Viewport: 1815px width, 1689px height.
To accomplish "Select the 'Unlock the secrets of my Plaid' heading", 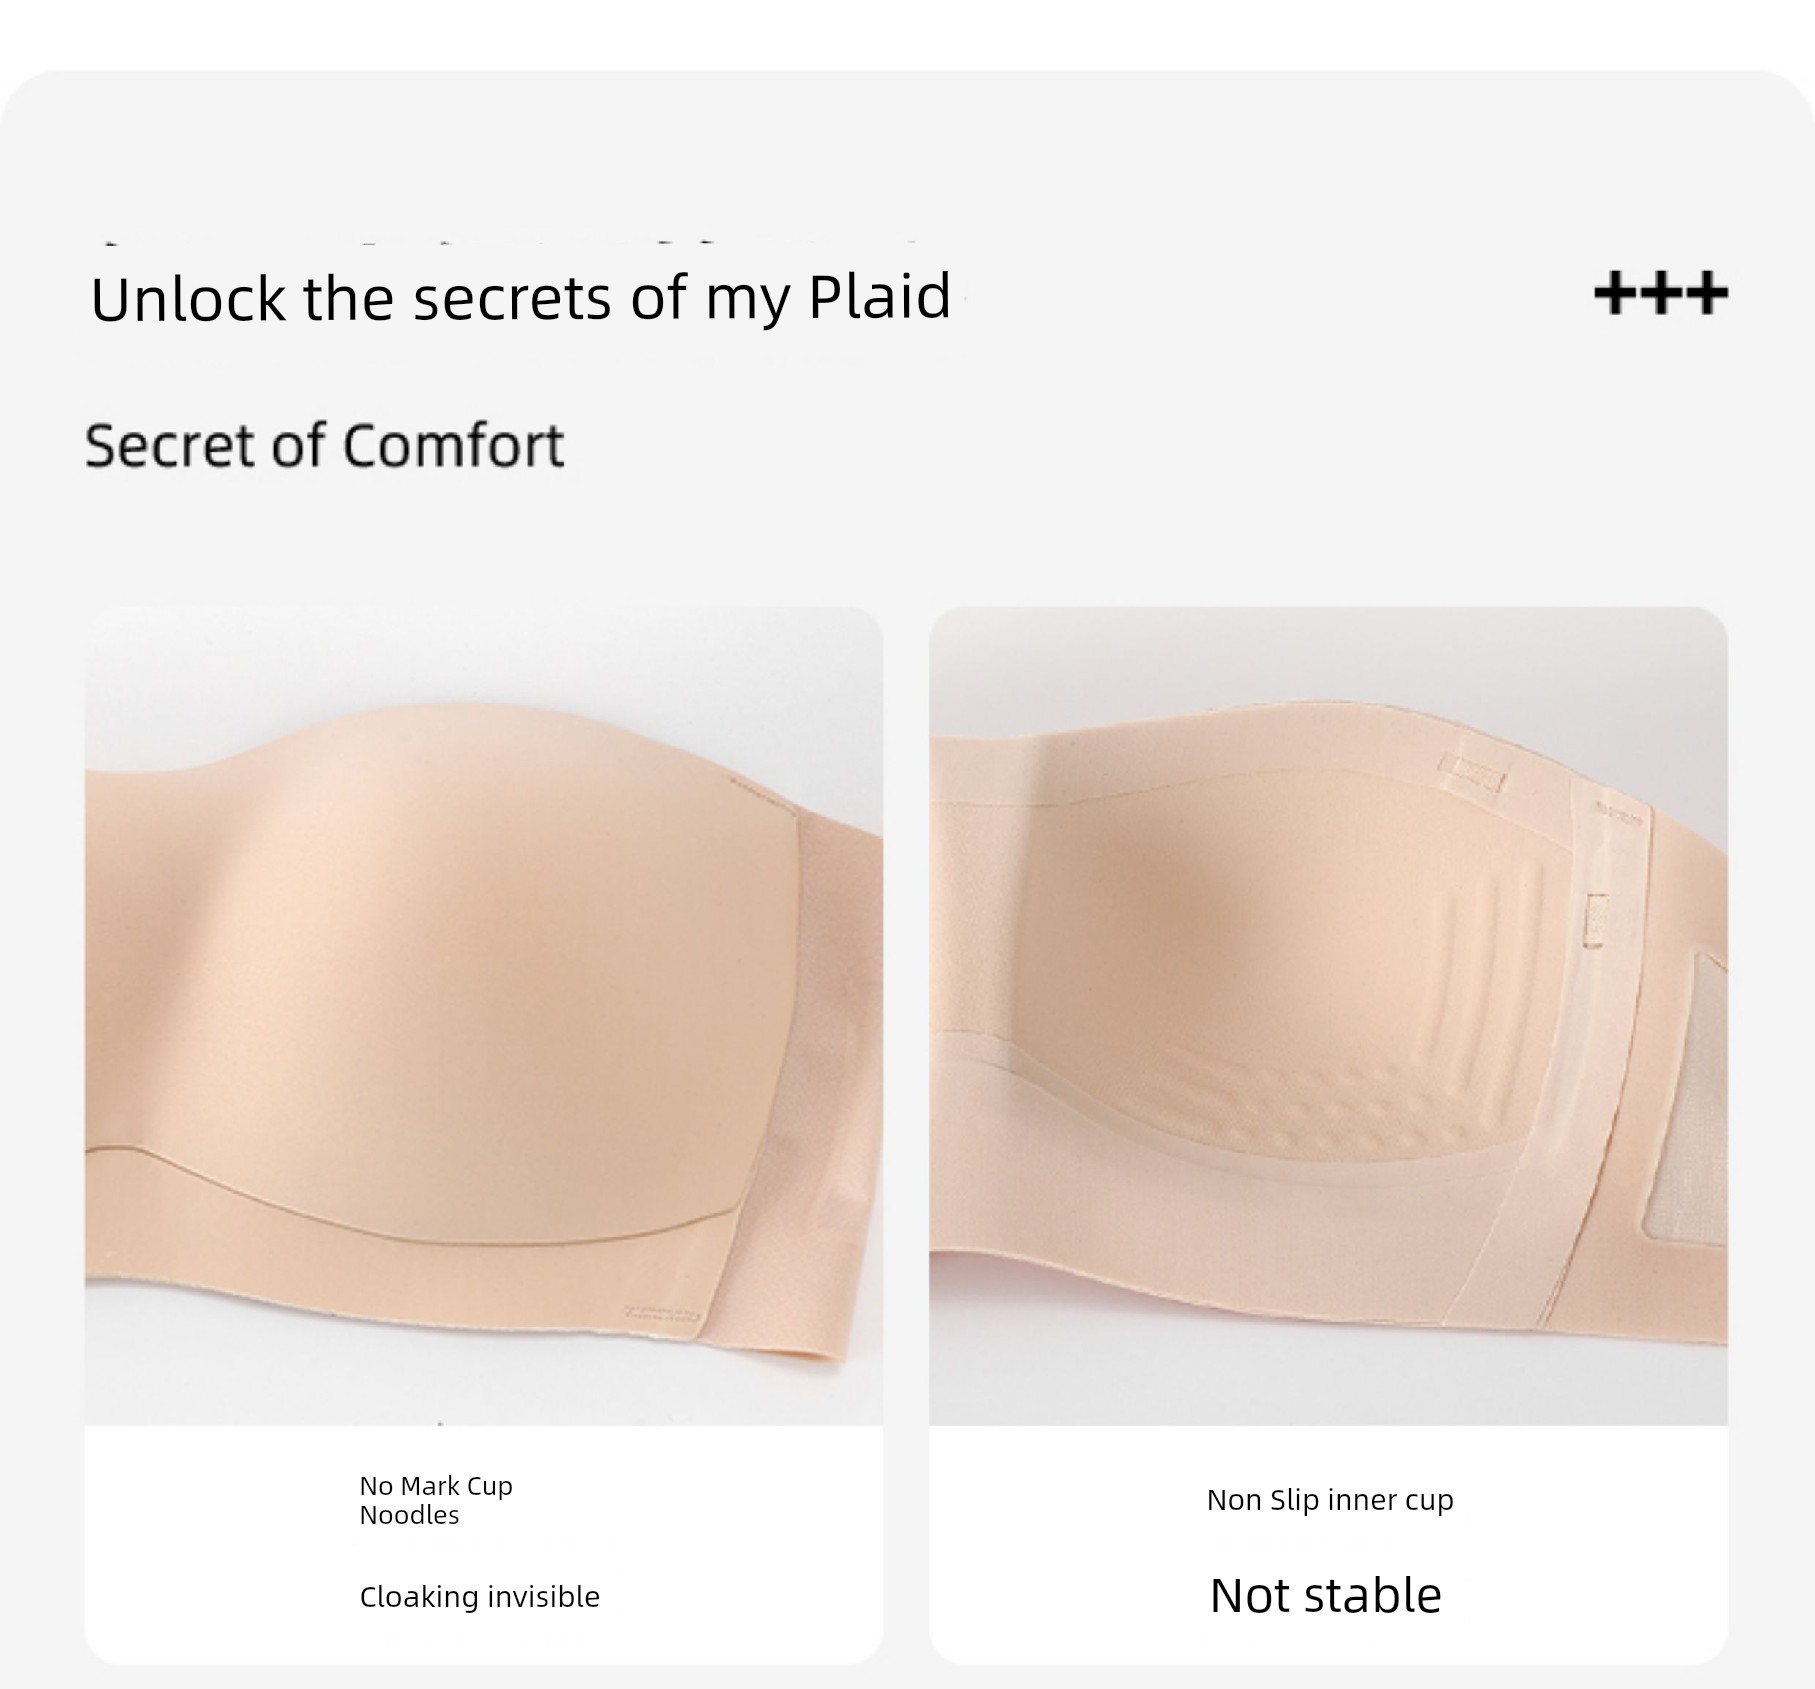I will [x=520, y=297].
